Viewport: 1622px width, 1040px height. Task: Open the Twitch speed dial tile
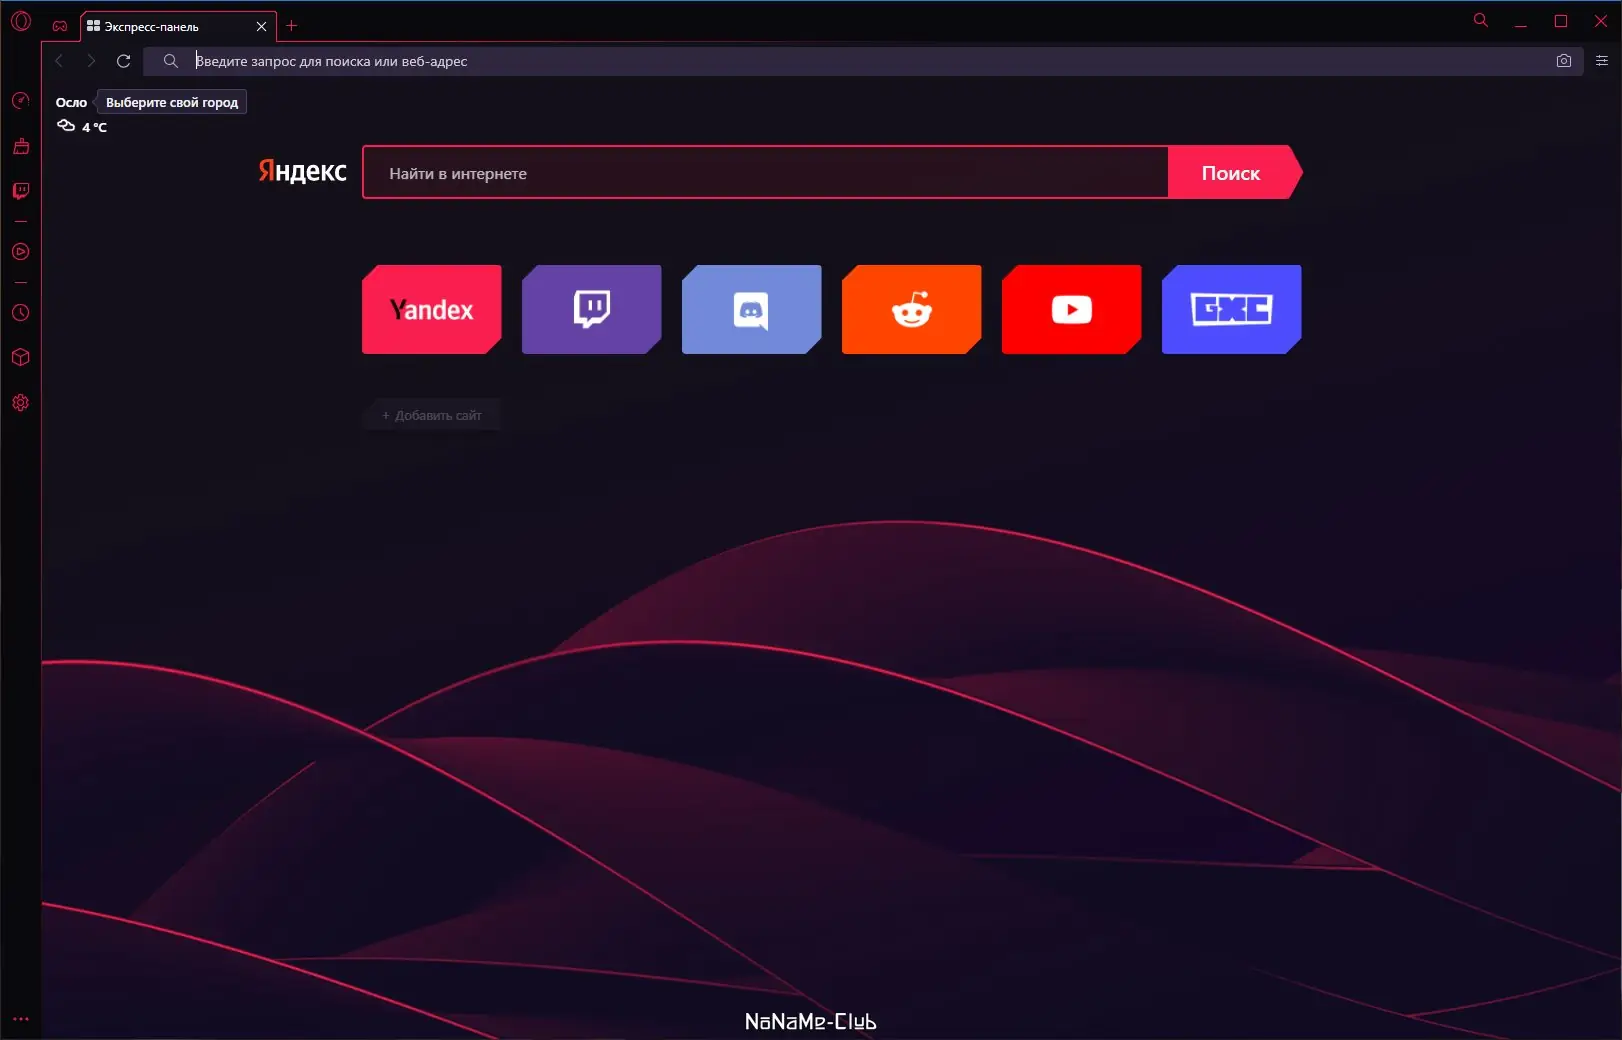point(592,309)
